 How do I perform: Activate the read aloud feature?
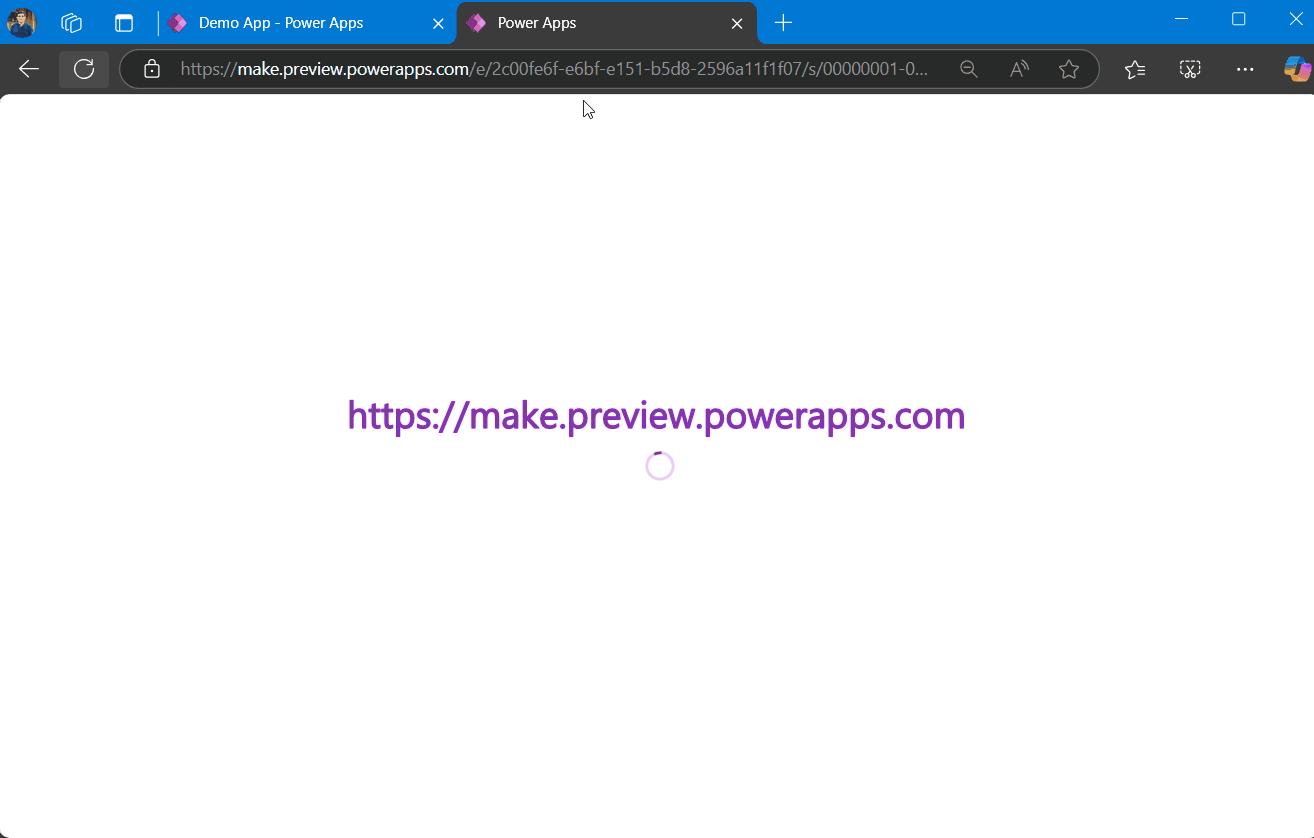coord(1019,69)
